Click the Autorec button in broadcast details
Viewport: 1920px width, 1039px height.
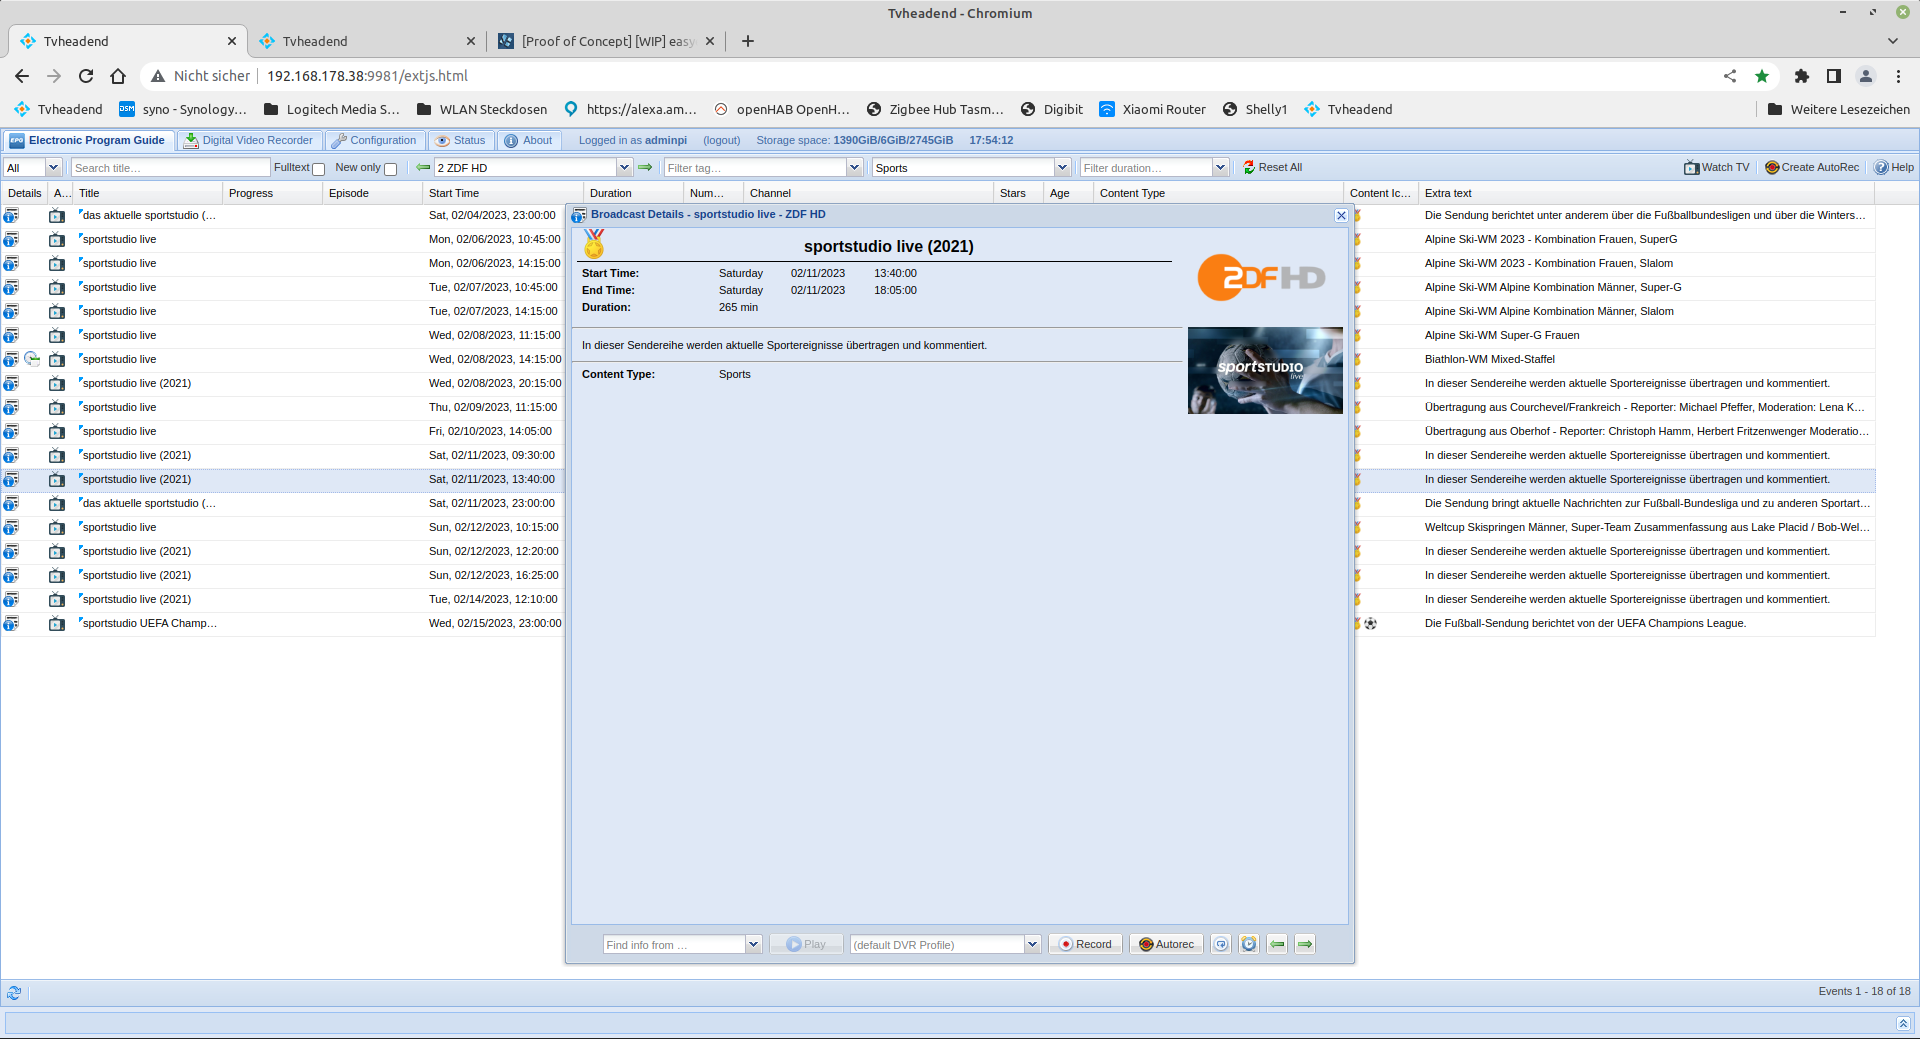pos(1167,945)
